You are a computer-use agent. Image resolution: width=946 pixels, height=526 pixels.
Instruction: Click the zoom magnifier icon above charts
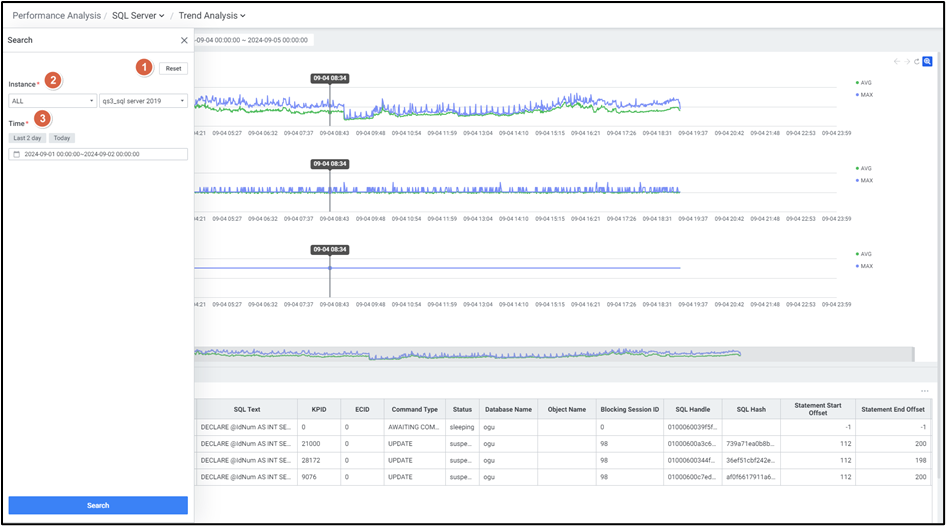coord(927,61)
